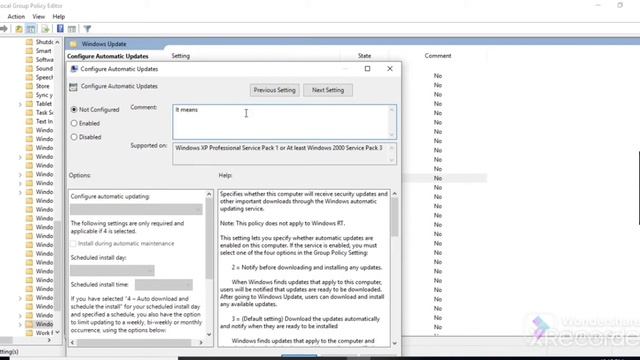Click the Windows Update folder icon in header
The image size is (640, 360).
tap(73, 44)
